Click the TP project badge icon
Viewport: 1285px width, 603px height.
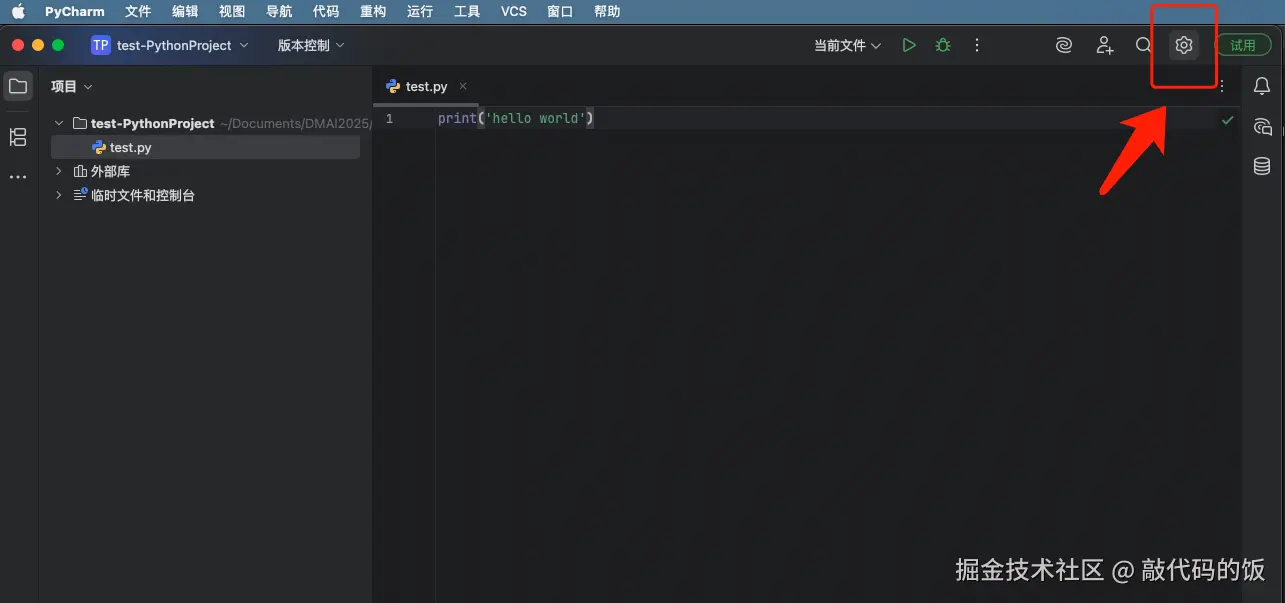(x=100, y=45)
